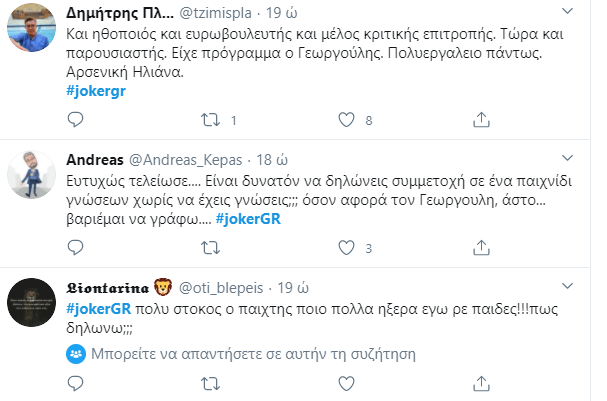Retweet the @tzimispla tweet
The height and width of the screenshot is (401, 607).
[x=211, y=120]
